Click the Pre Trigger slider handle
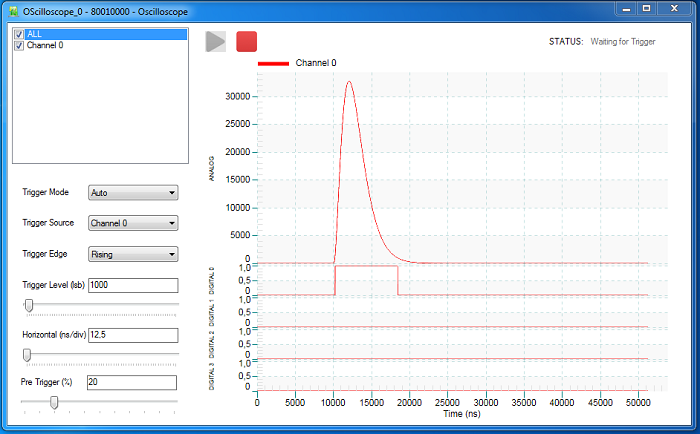Screen dimensions: 700x434 54,402
